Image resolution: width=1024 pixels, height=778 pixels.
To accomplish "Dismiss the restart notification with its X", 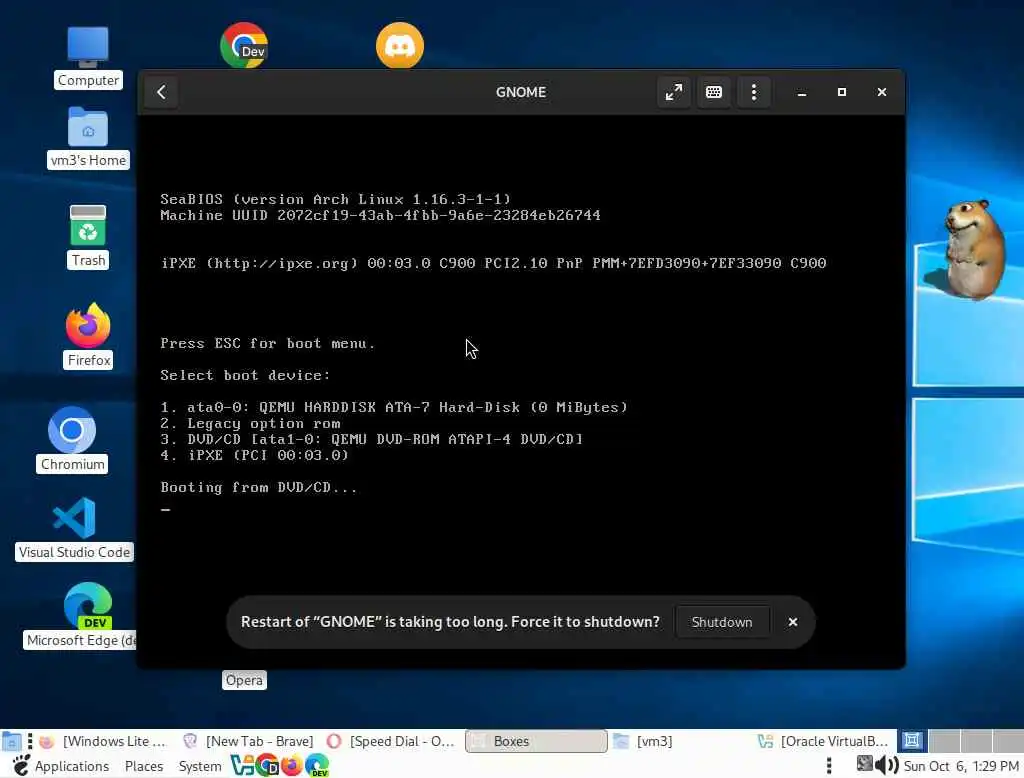I will coord(792,622).
